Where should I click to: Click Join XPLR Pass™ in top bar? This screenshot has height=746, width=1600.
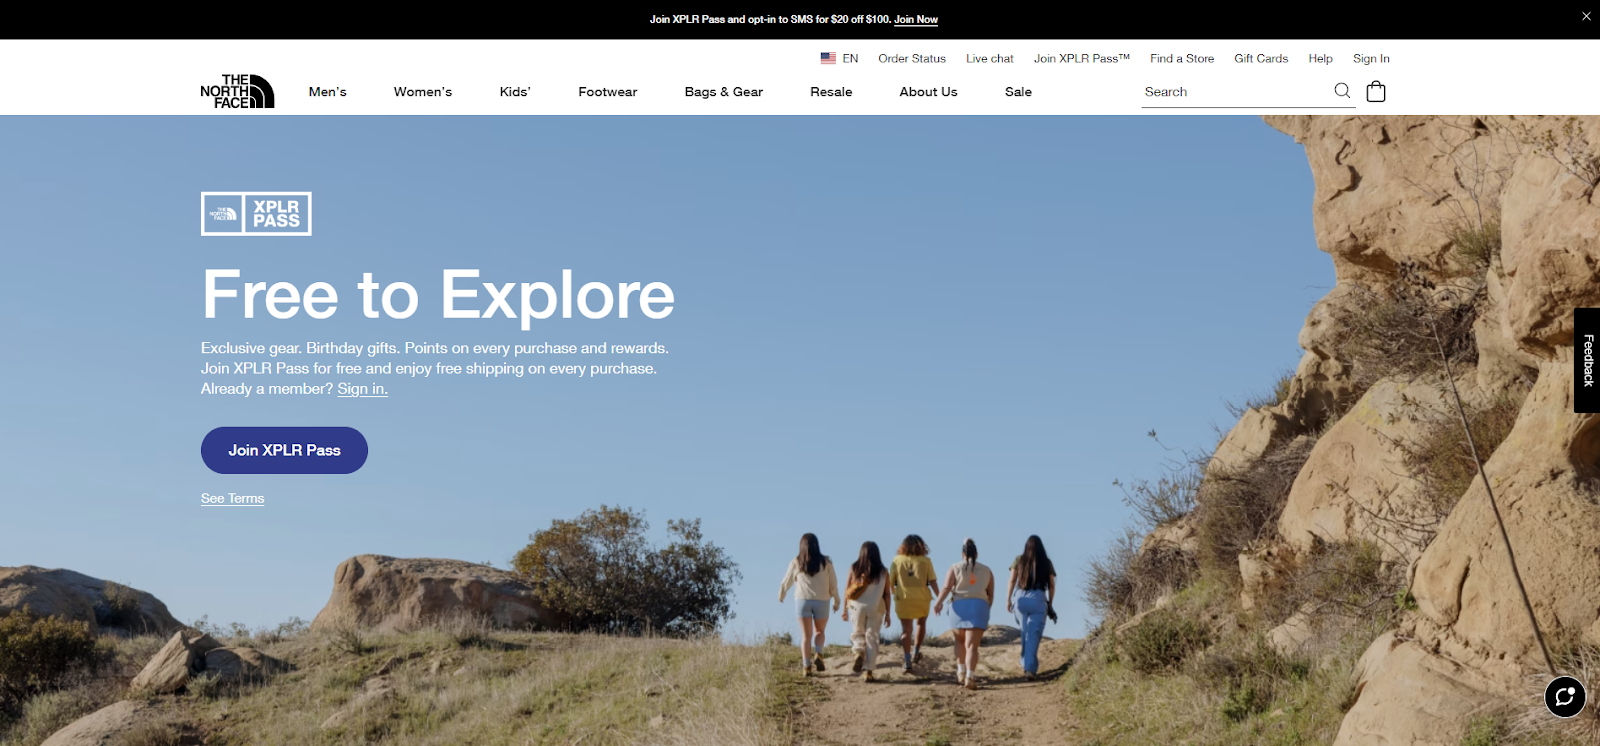[x=1082, y=58]
